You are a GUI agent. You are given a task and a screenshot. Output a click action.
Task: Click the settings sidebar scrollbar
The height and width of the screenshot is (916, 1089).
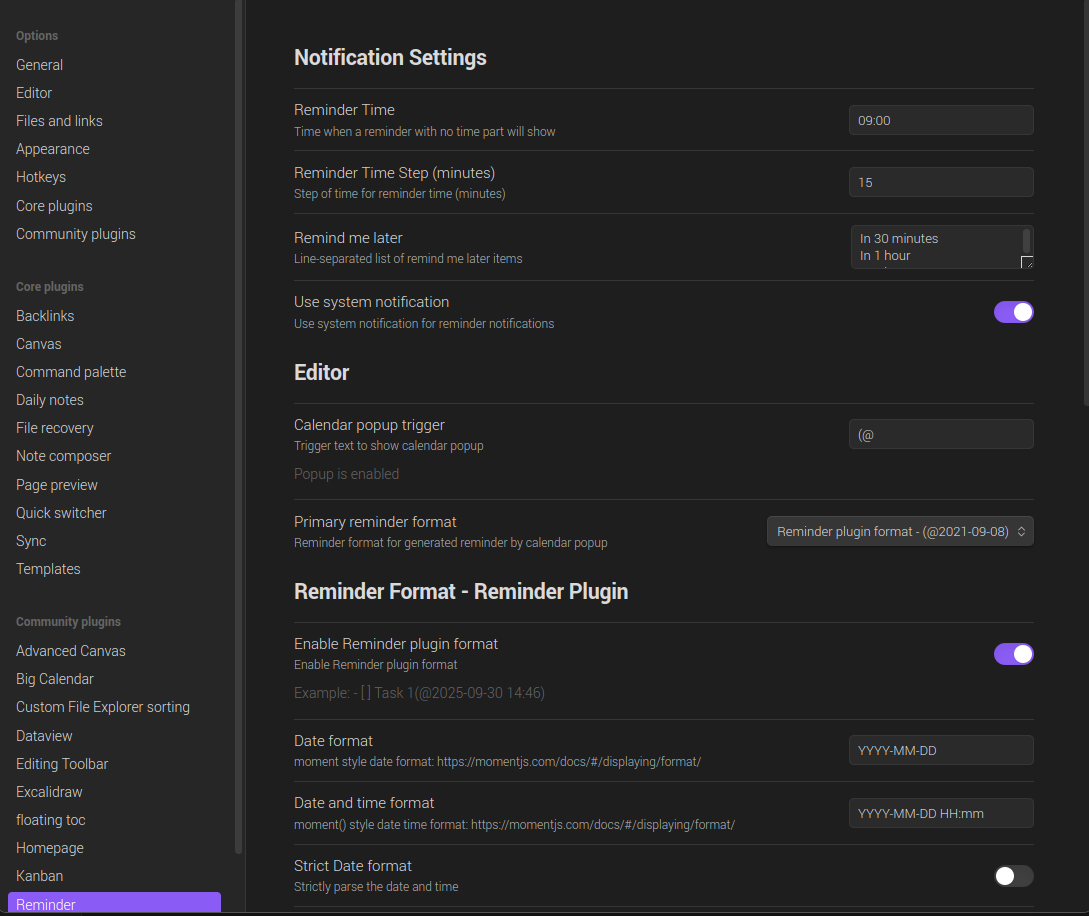(x=238, y=400)
